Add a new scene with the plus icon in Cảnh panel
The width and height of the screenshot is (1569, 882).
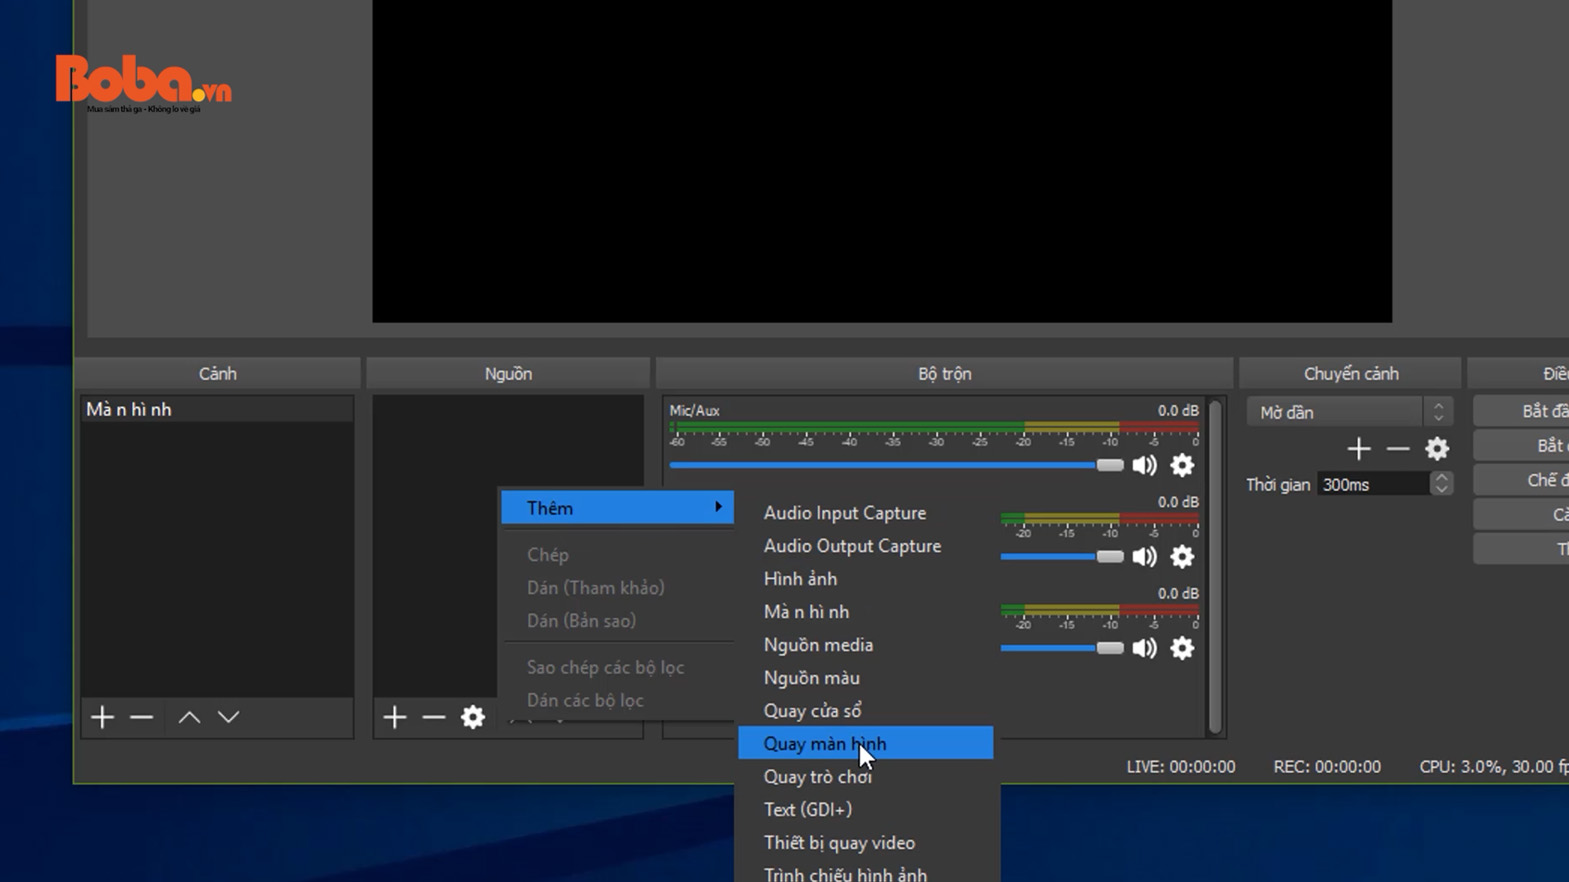[102, 717]
